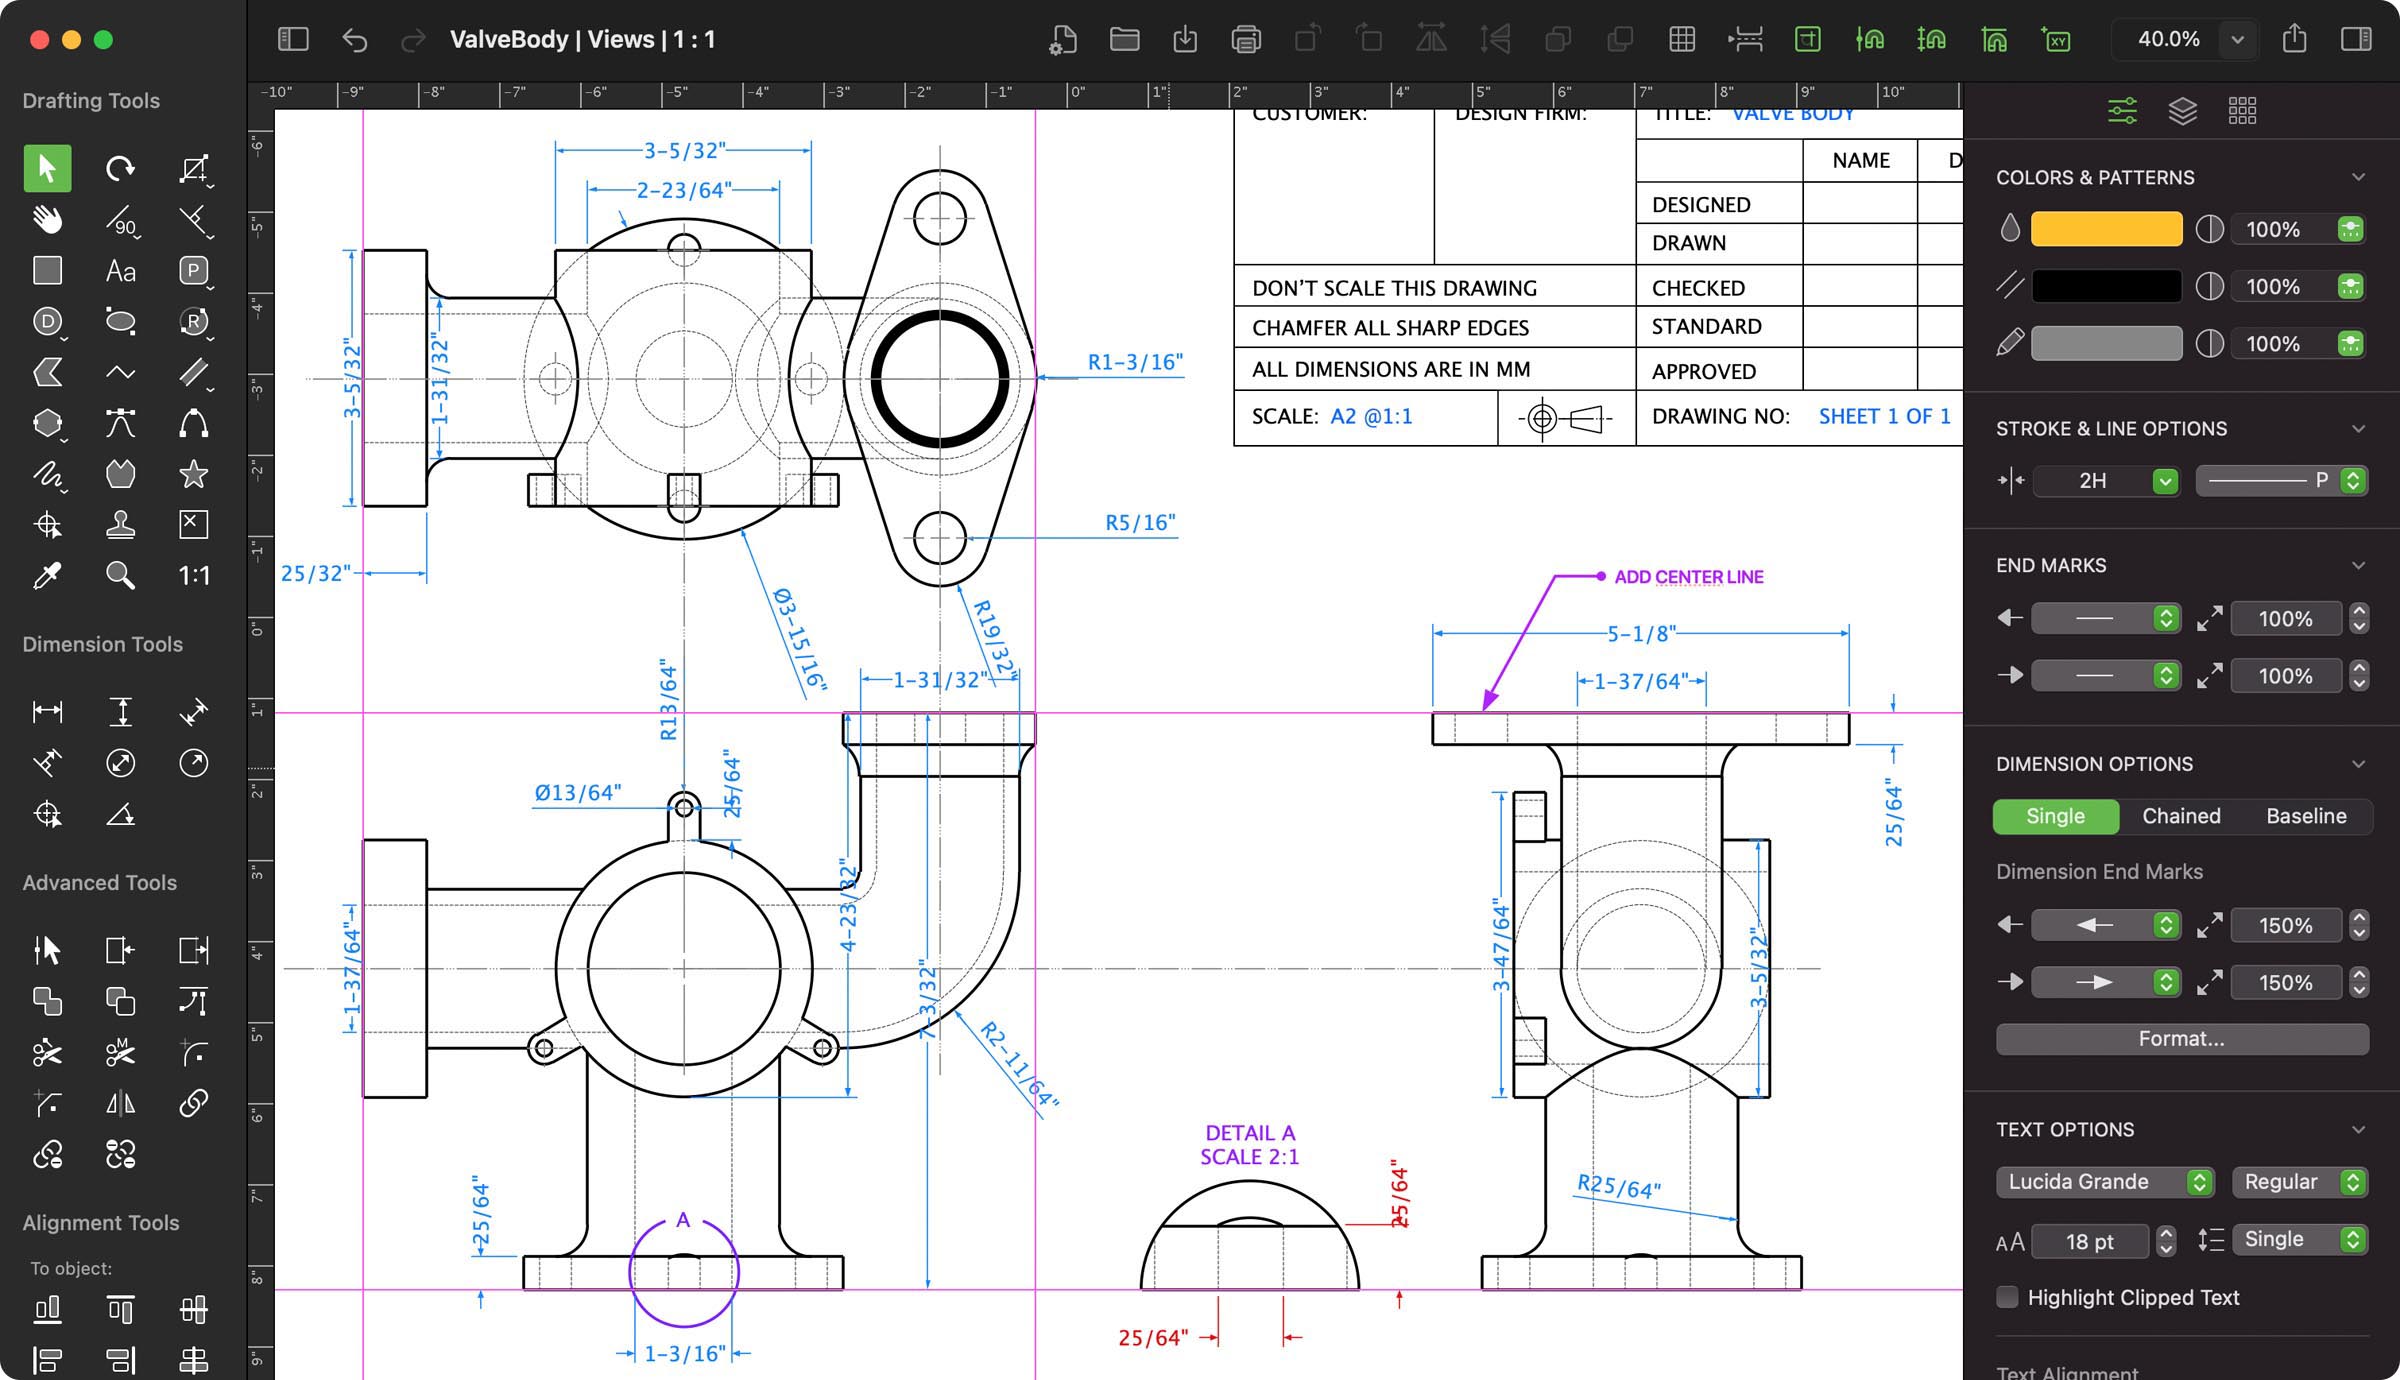This screenshot has width=2400, height=1380.
Task: Select the Horizontal dimension tool
Action: (47, 712)
